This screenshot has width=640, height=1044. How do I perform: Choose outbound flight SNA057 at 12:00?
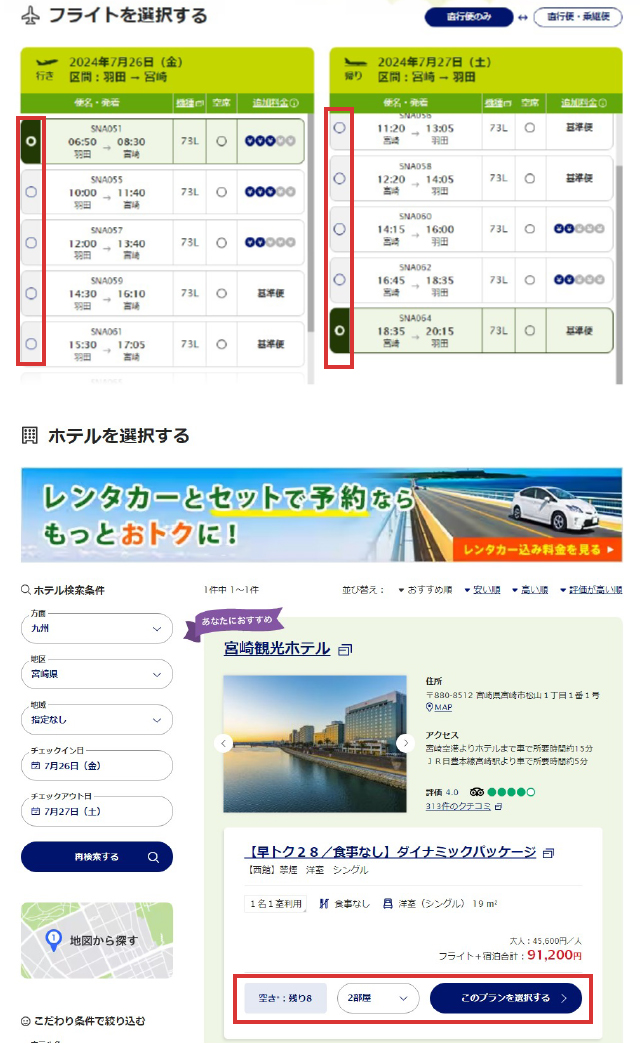(x=31, y=243)
